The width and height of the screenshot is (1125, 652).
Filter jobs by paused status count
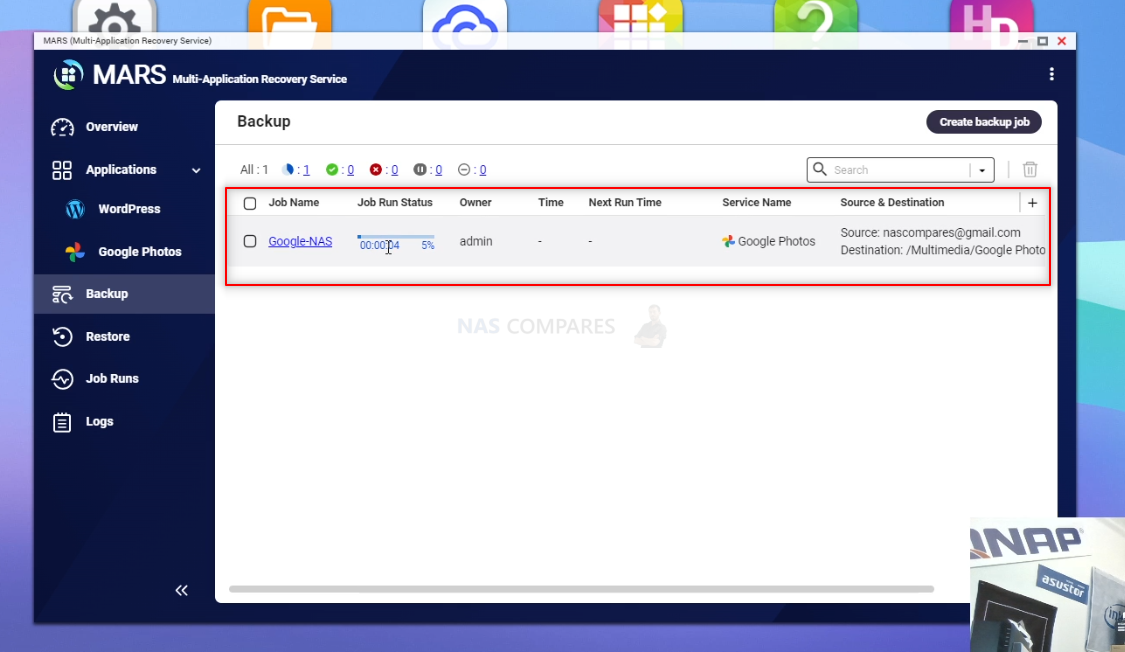pyautogui.click(x=438, y=170)
